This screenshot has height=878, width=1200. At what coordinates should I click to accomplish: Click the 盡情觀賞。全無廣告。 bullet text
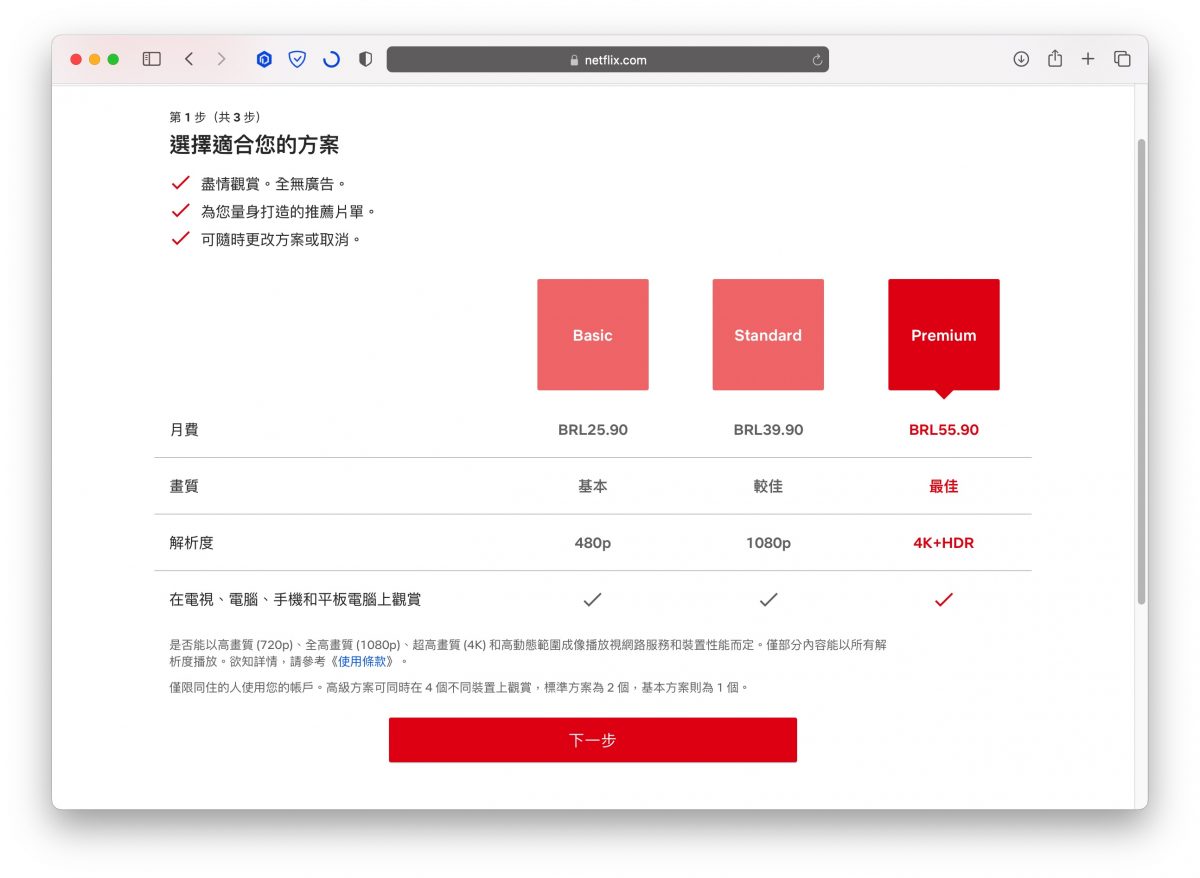coord(274,184)
